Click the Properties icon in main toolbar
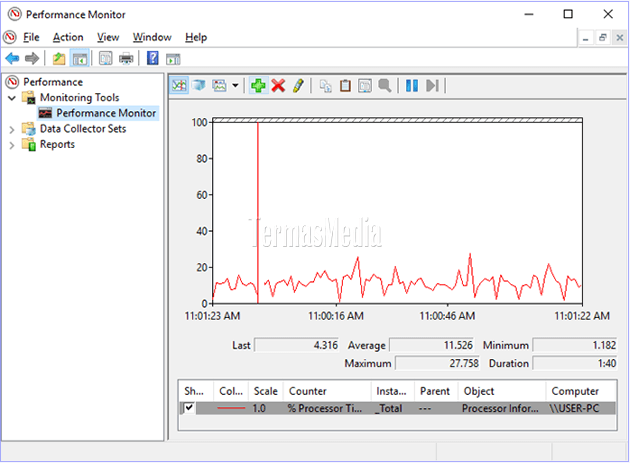The image size is (630, 463). click(x=106, y=59)
